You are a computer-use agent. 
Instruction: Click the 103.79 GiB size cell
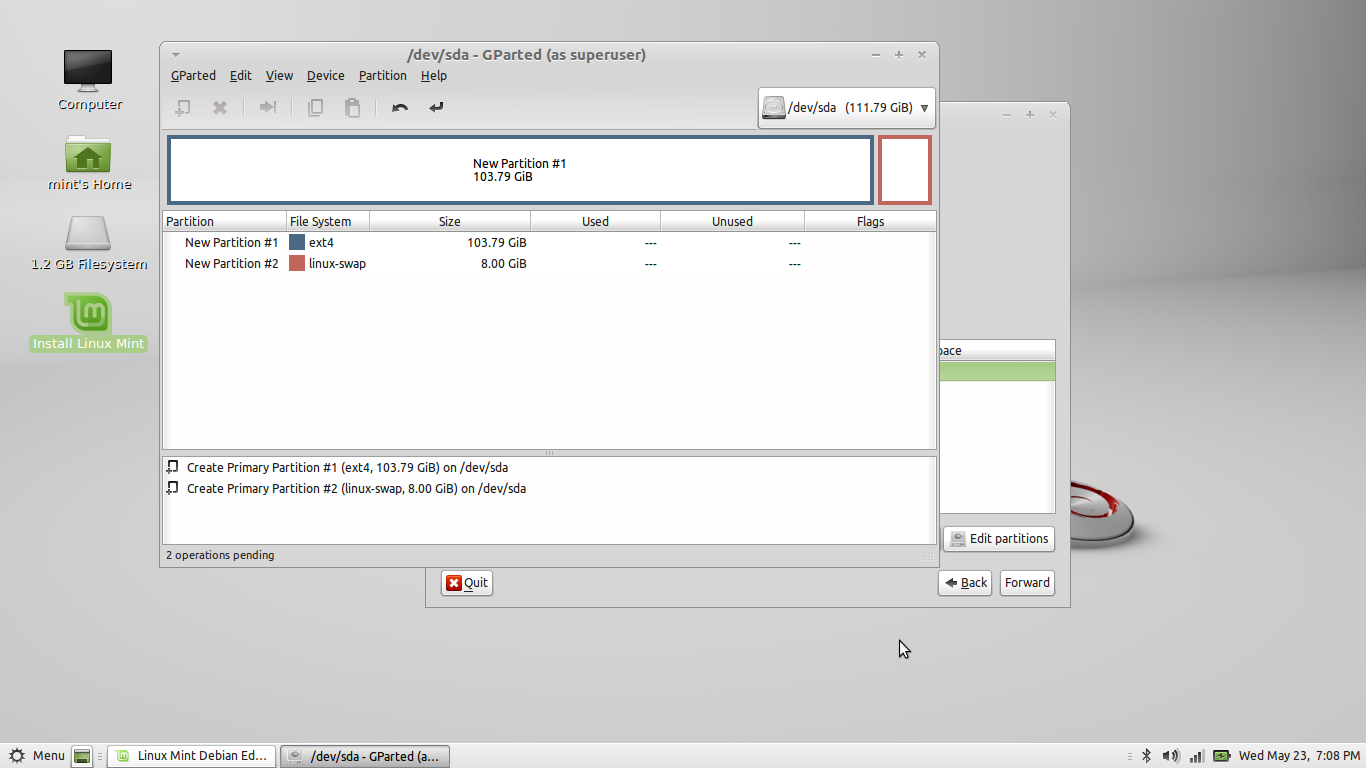(496, 242)
